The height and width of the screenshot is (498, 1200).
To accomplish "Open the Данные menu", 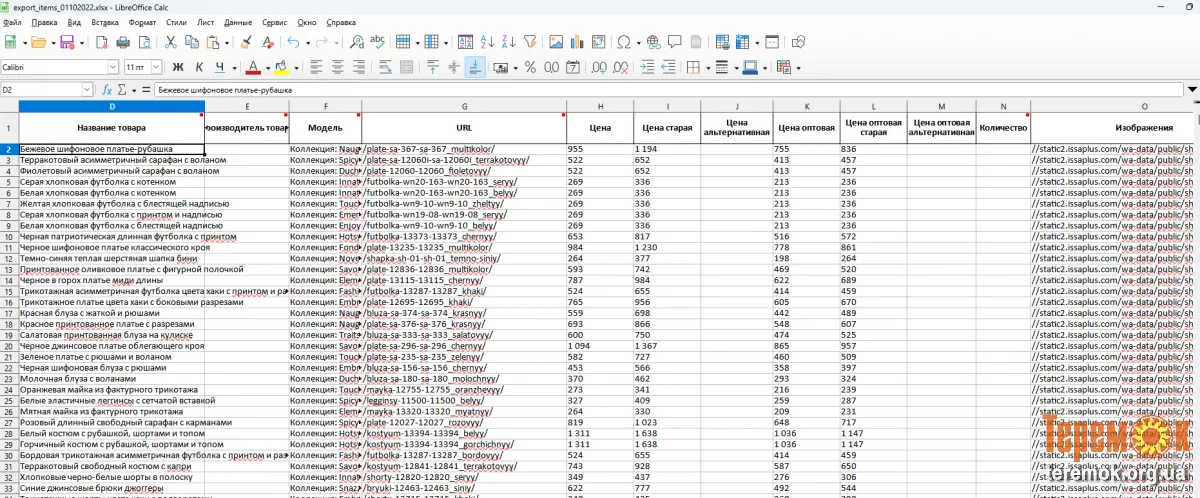I will pyautogui.click(x=238, y=21).
